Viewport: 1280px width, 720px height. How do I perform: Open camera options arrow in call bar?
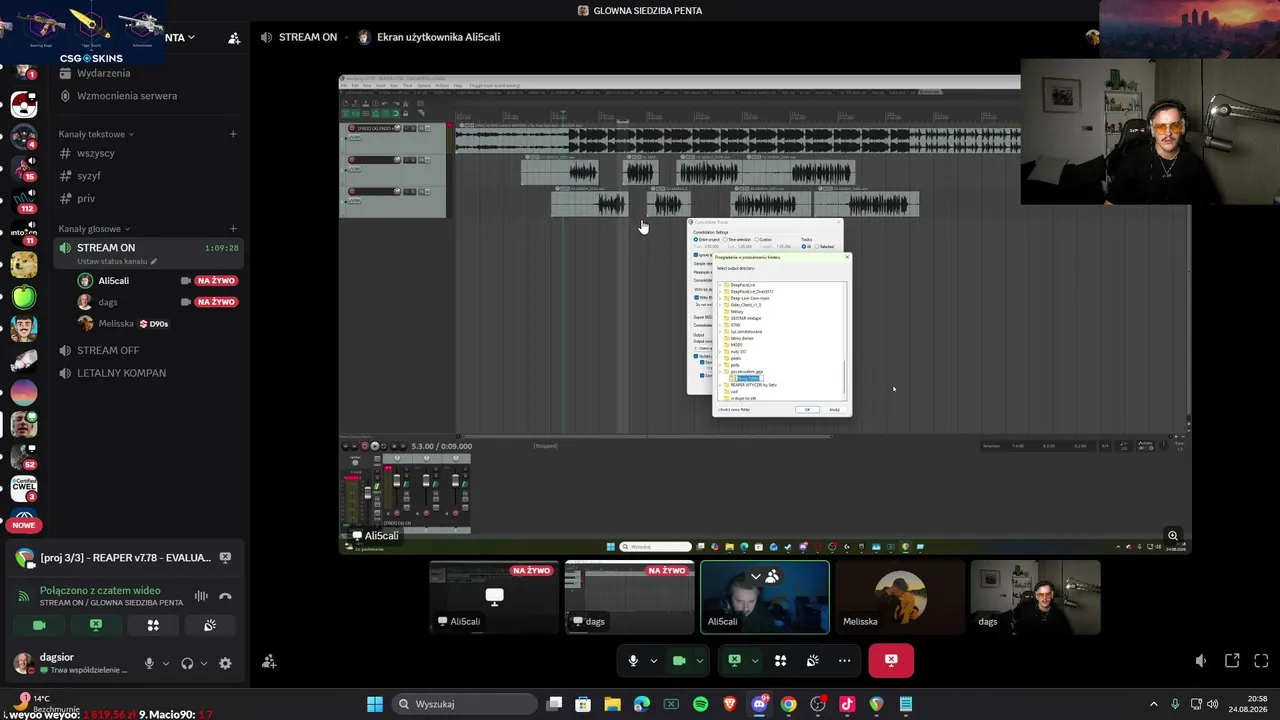699,660
